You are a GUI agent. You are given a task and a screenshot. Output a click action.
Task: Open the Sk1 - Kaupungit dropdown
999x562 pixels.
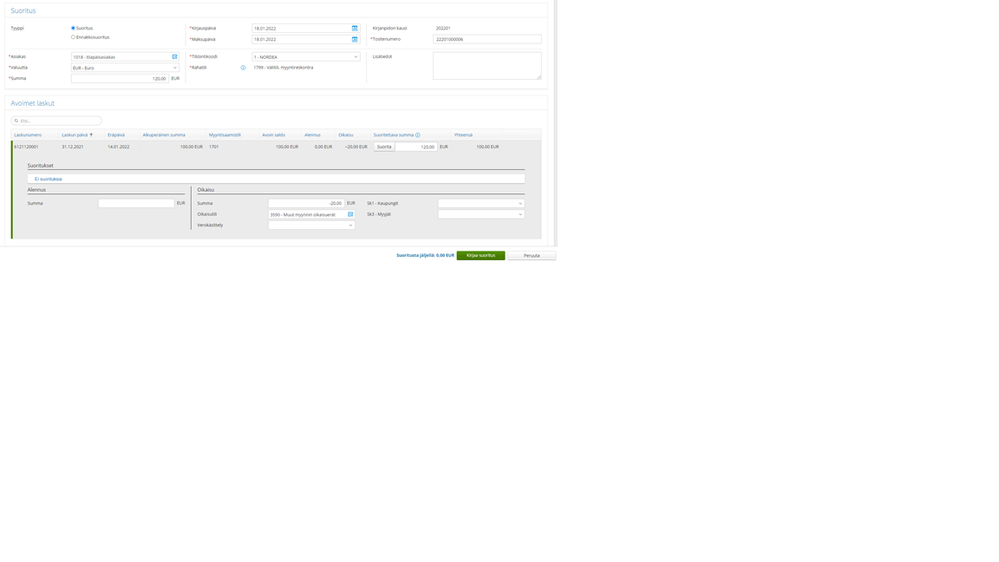click(x=481, y=203)
